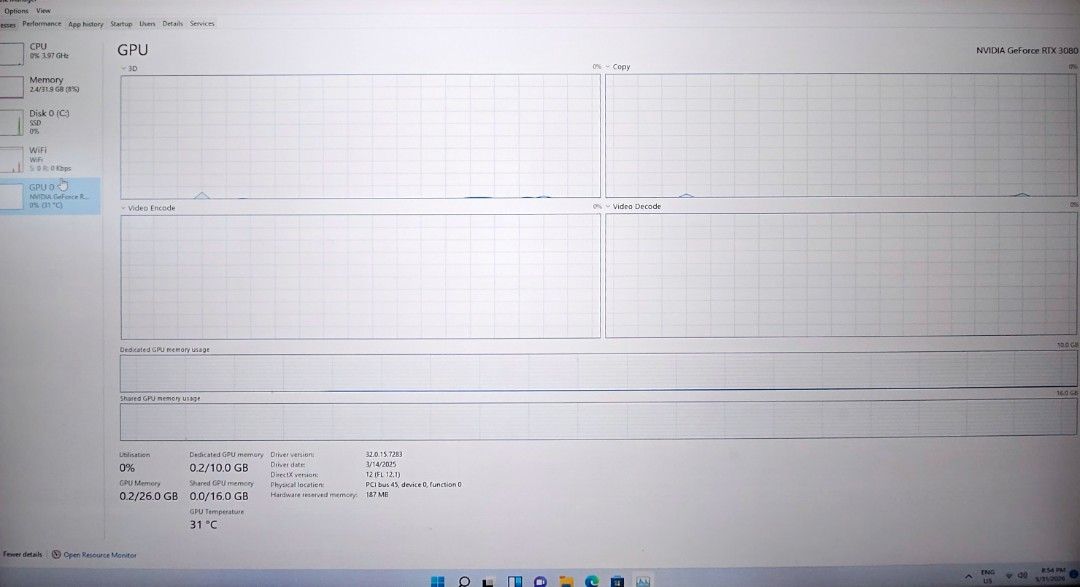The width and height of the screenshot is (1080, 587).
Task: Switch to the Startup tab
Action: [121, 24]
